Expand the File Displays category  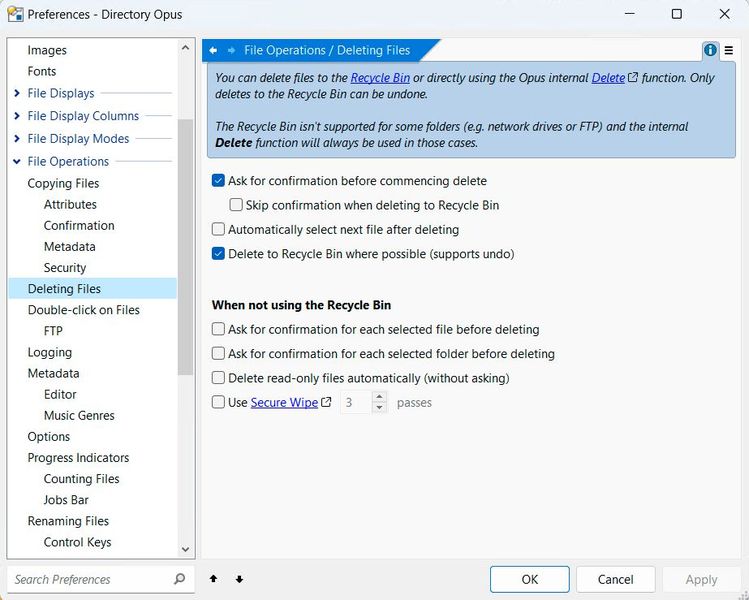pos(17,93)
